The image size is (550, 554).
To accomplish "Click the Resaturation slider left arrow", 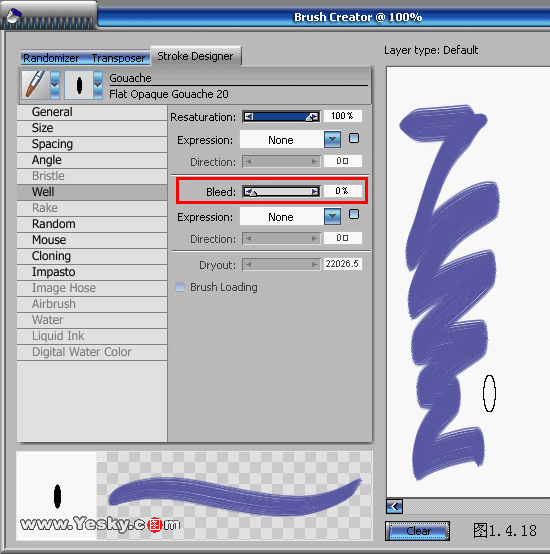I will click(x=249, y=117).
